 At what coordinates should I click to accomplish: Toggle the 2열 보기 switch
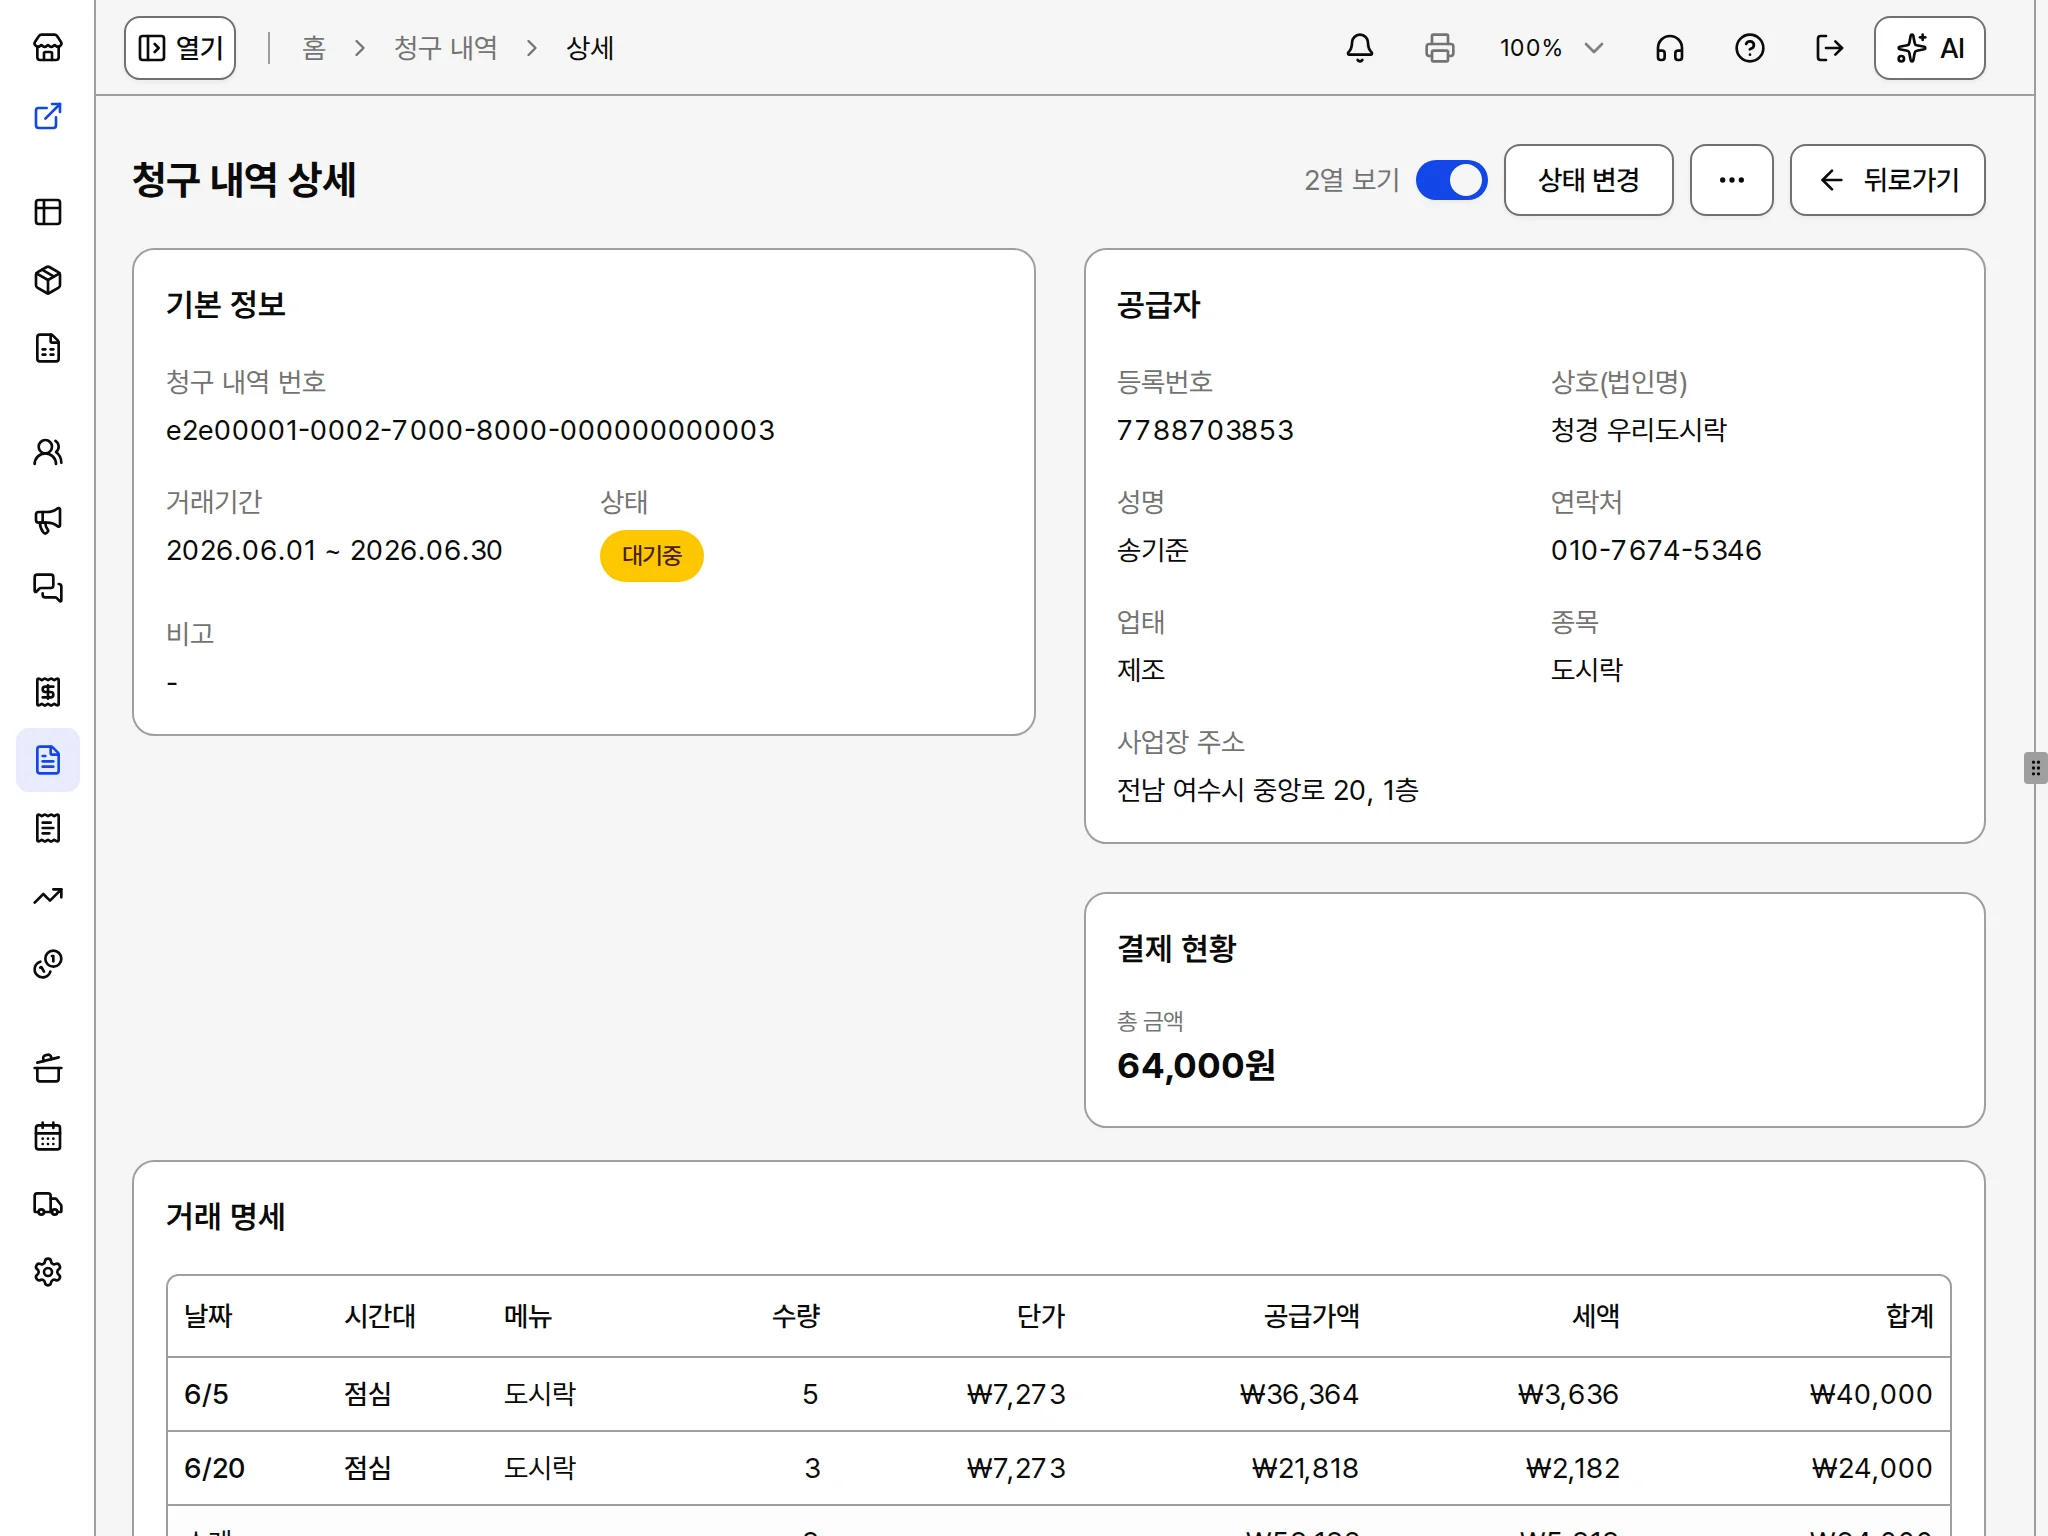(x=1452, y=180)
